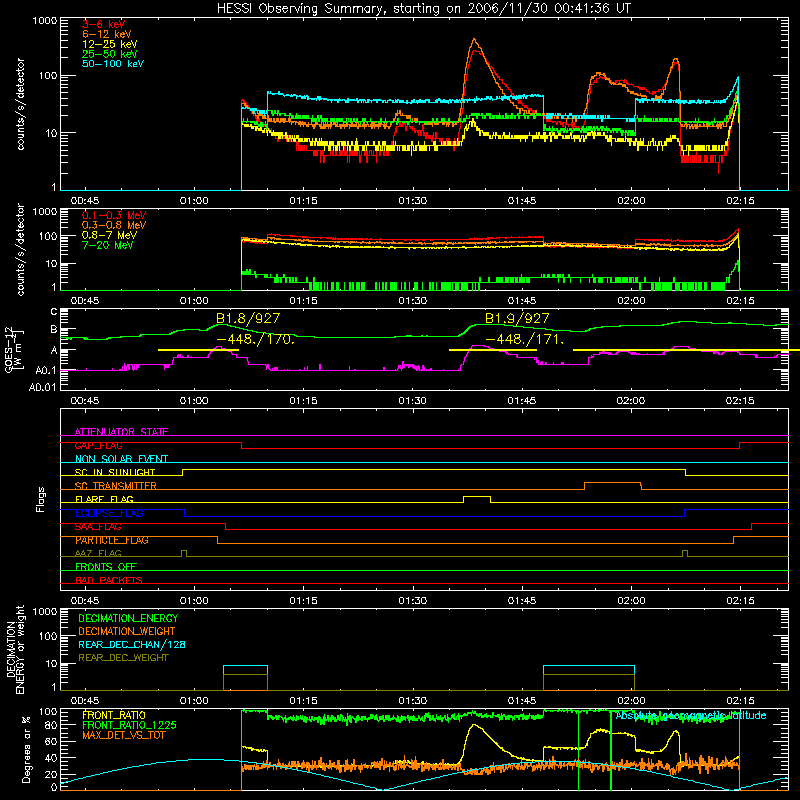
Task: Click the second AAZ_FLAG pulse near 02:07
Action: [685, 553]
